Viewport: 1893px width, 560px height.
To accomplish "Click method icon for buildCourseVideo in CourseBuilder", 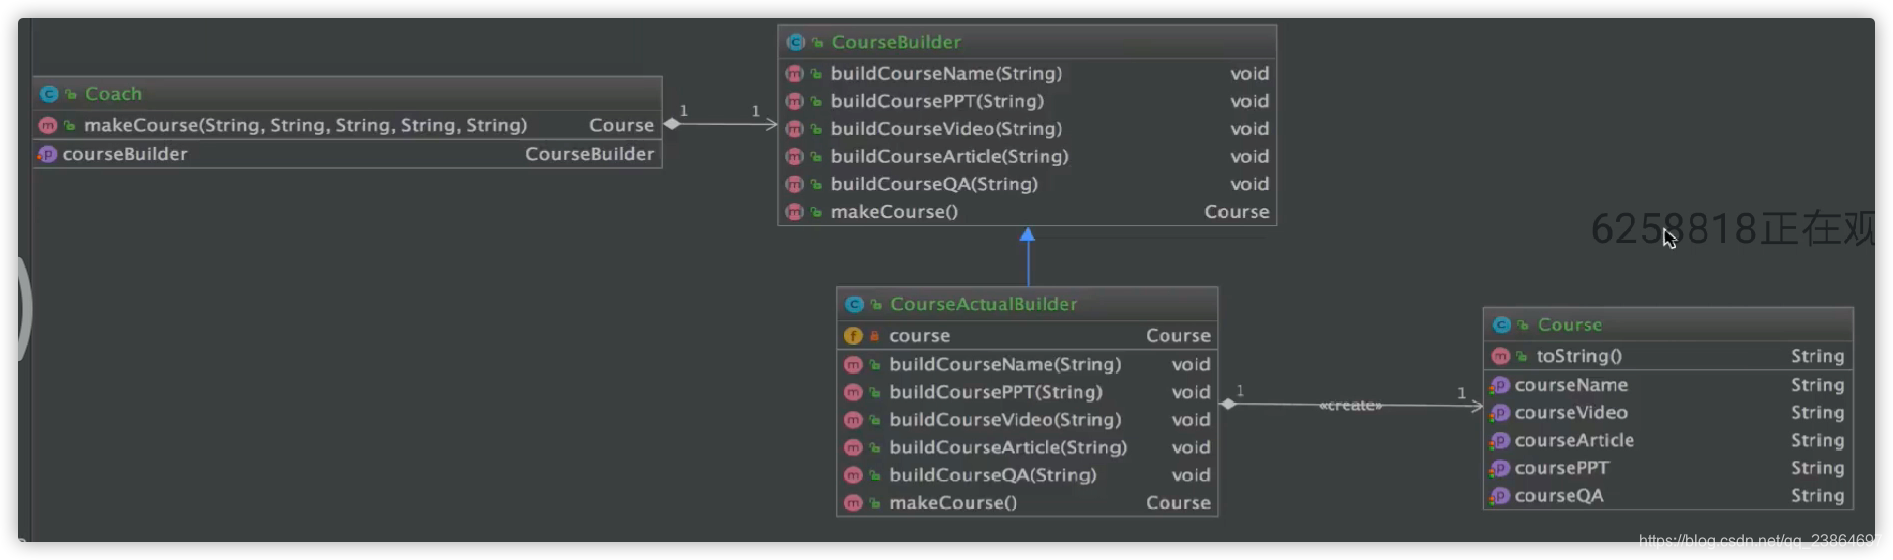I will click(795, 129).
